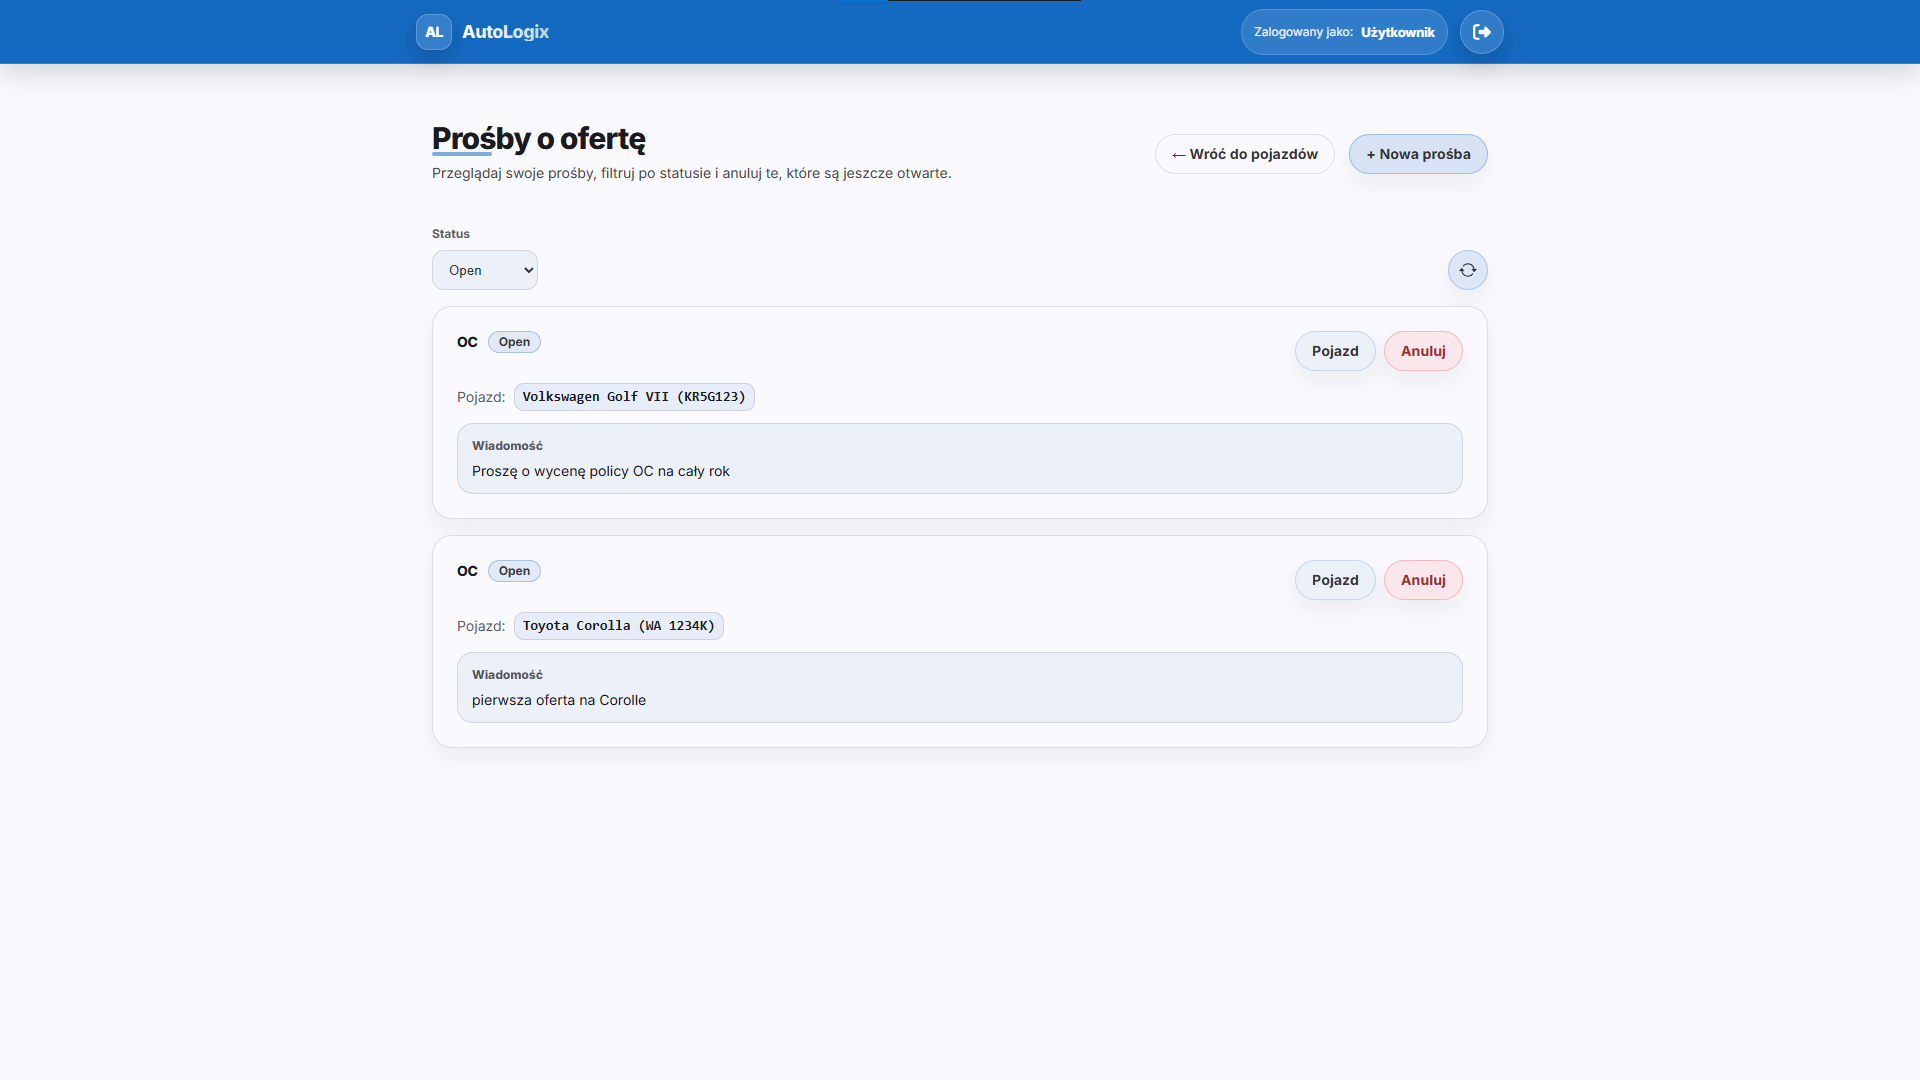Open the Status filter dropdown

[x=485, y=270]
